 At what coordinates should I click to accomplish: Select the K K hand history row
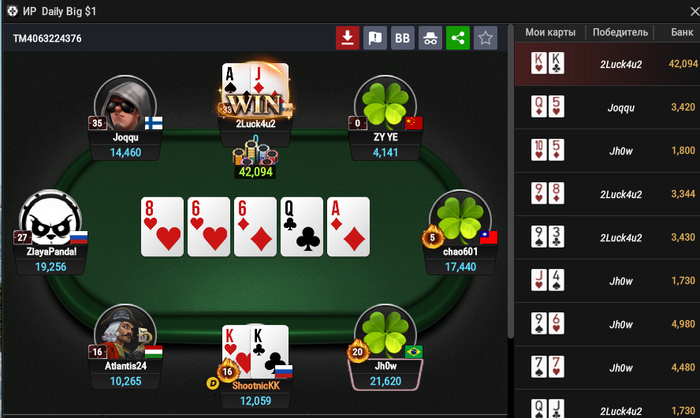(x=607, y=64)
